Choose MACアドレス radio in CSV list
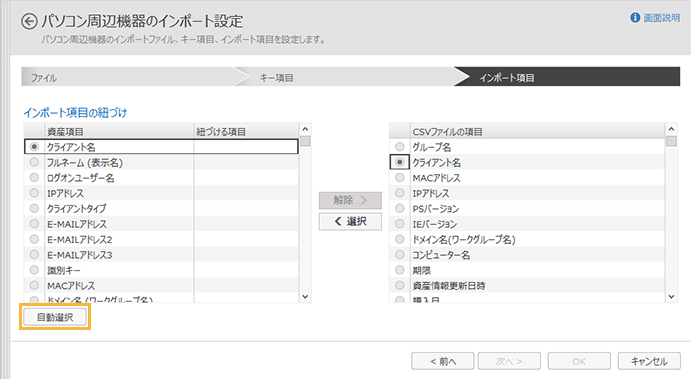 click(x=400, y=178)
